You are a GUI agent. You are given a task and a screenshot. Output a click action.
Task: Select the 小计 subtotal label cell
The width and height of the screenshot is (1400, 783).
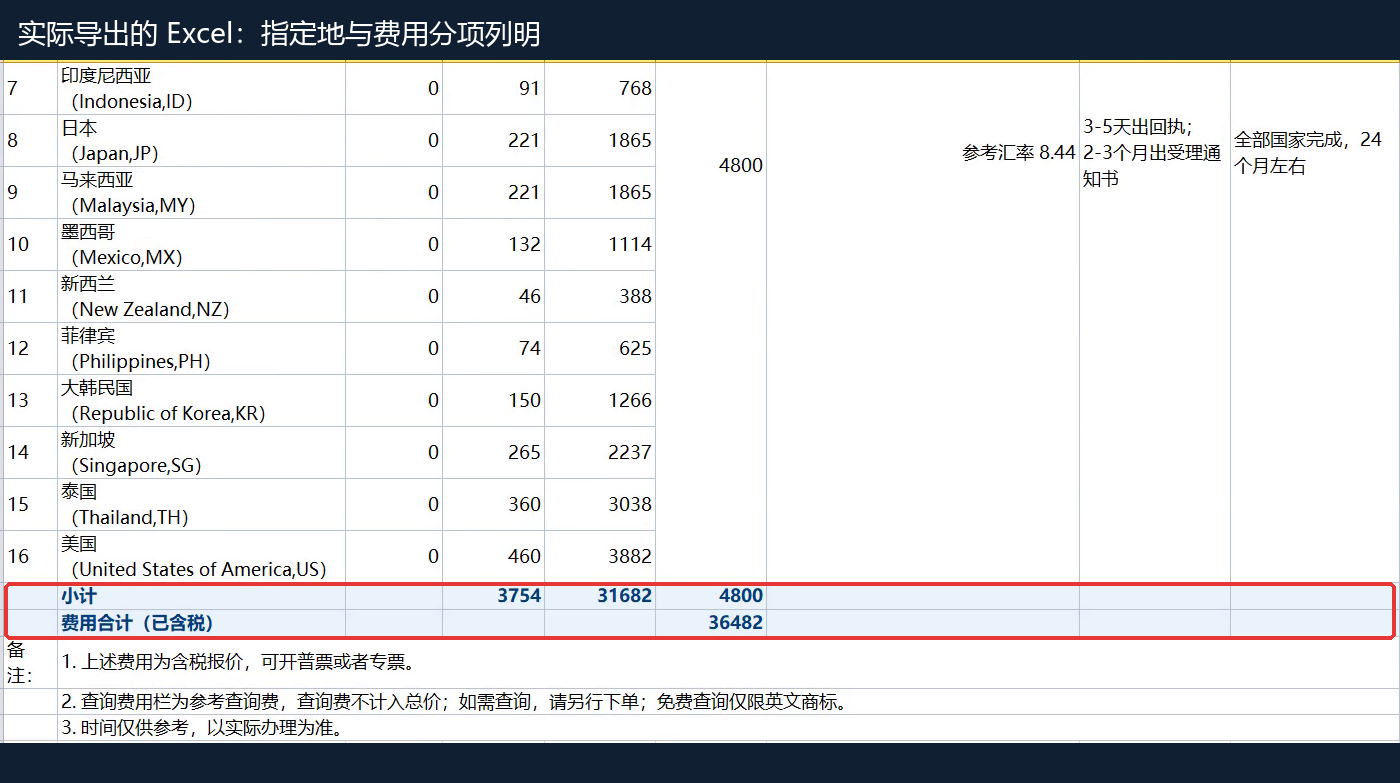pos(201,596)
